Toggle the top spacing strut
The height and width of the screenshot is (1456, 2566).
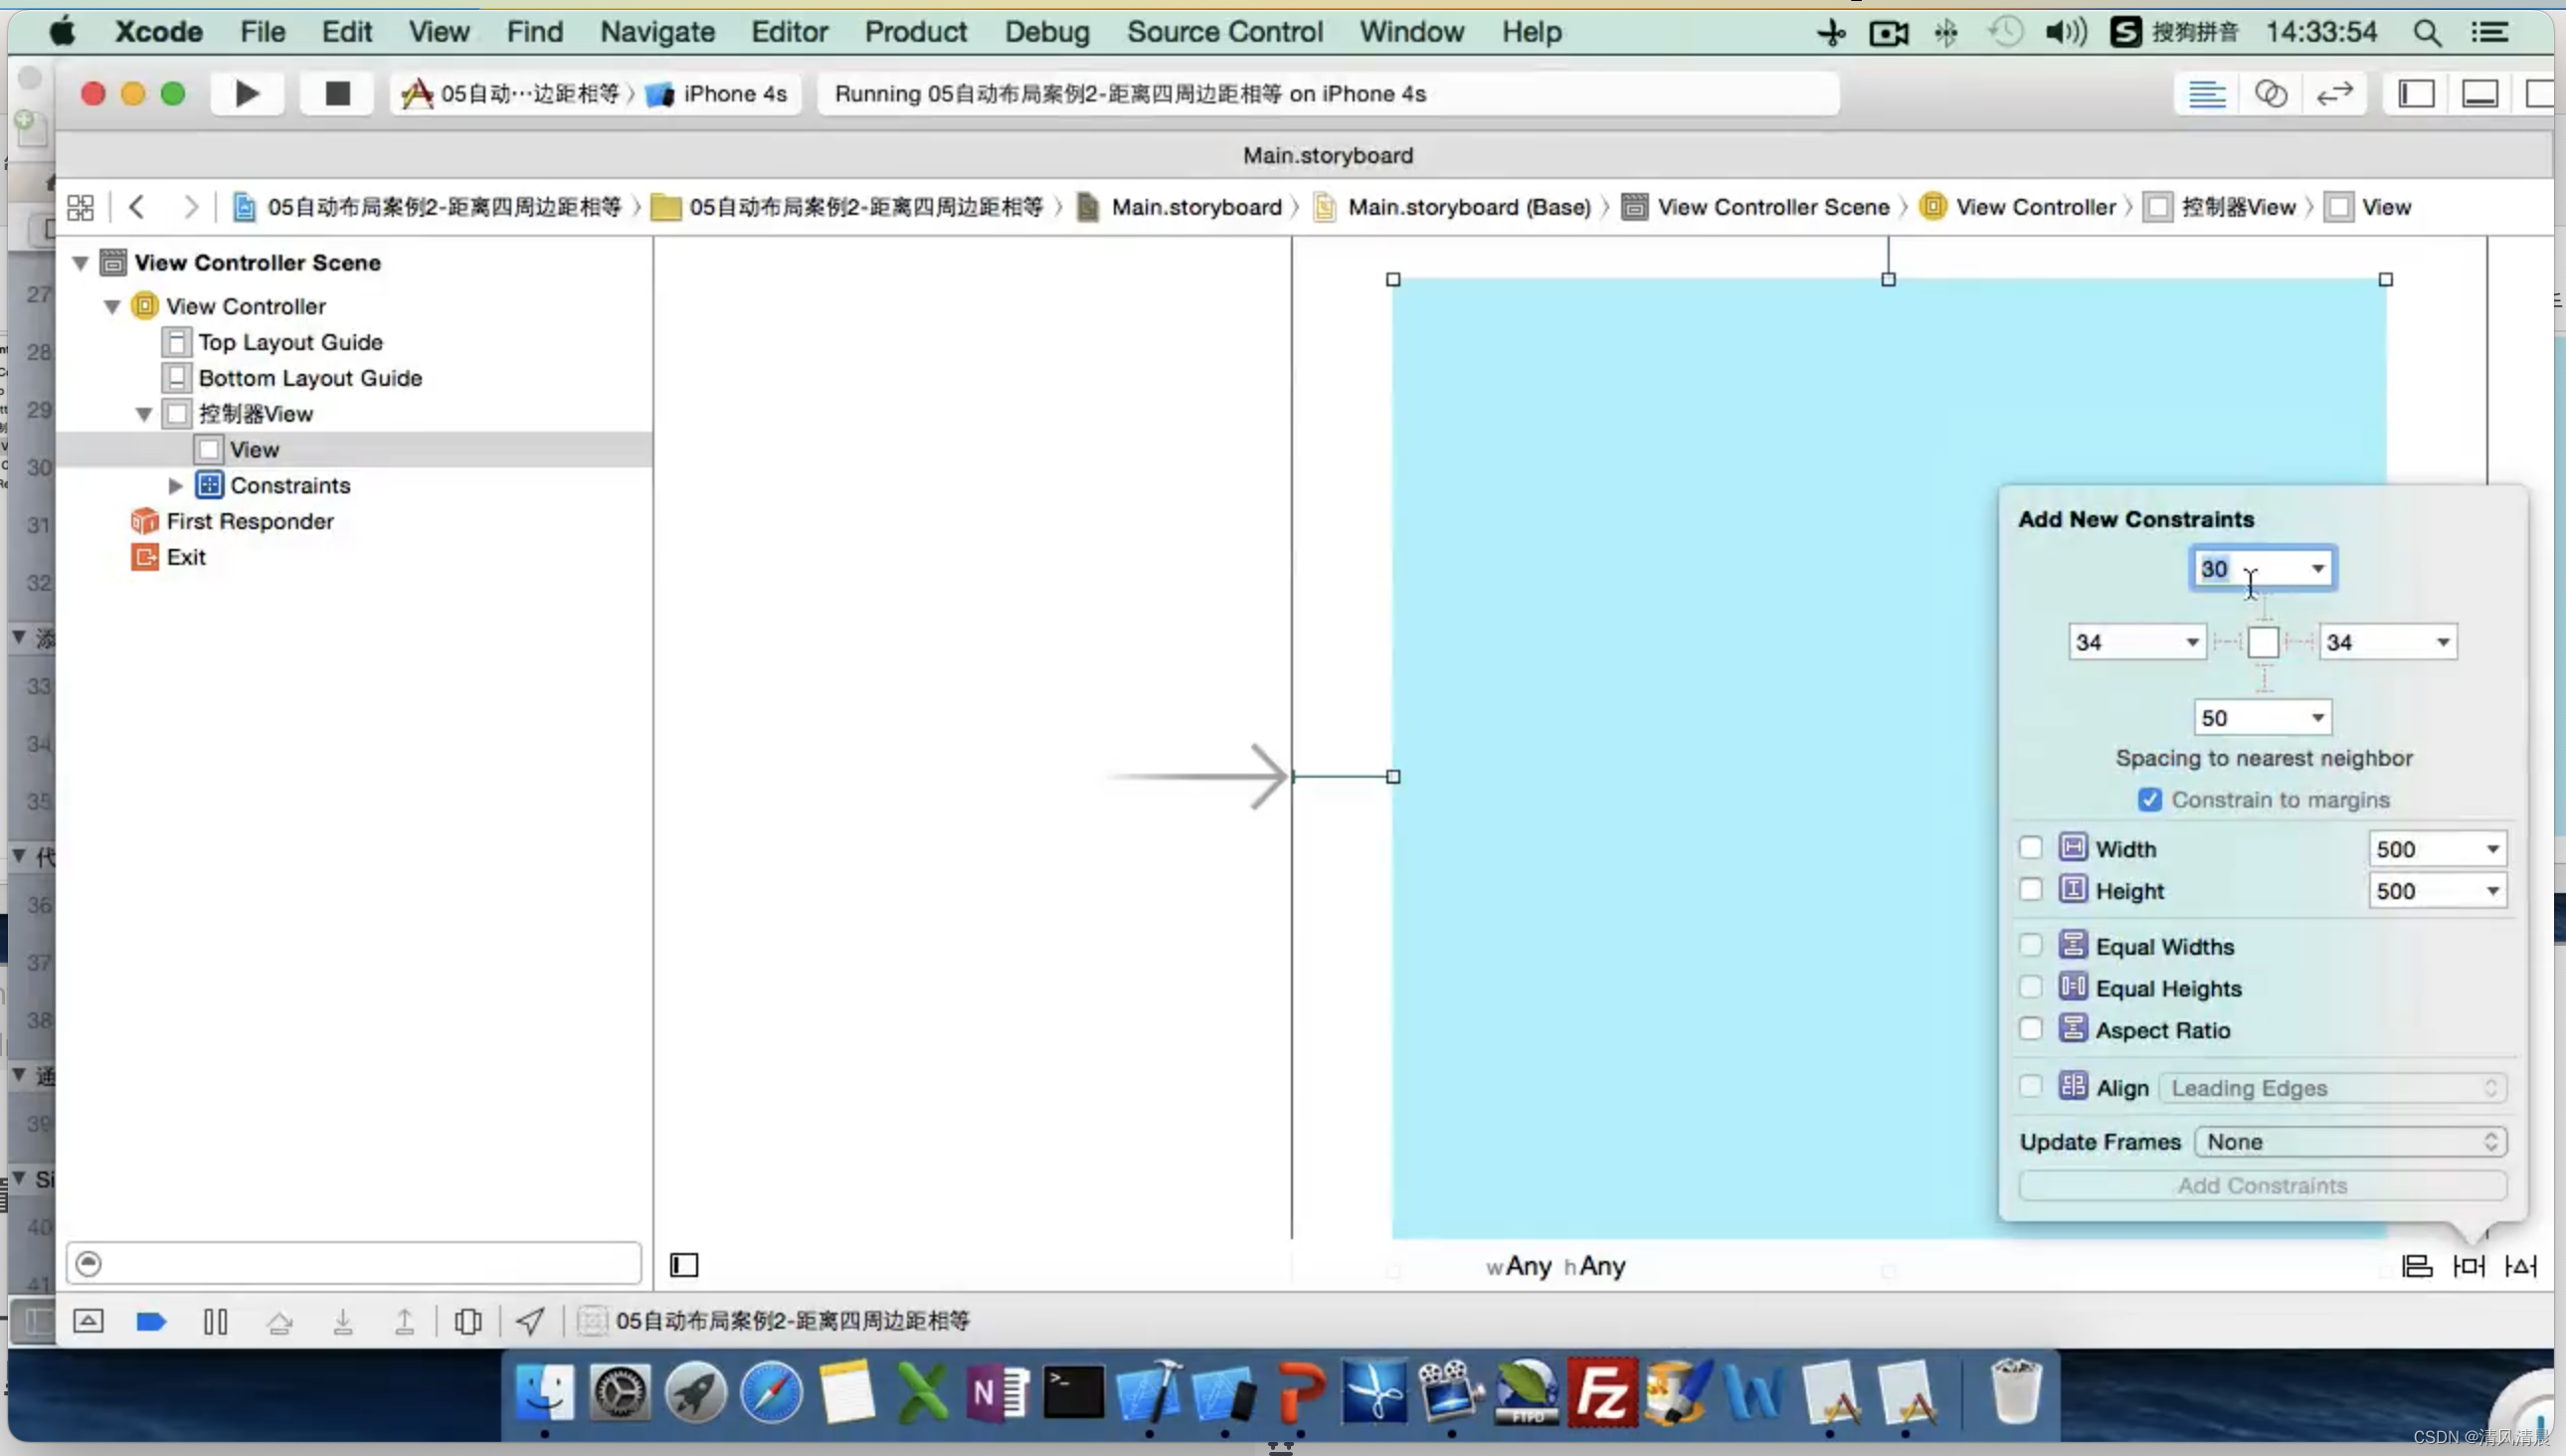point(2264,607)
